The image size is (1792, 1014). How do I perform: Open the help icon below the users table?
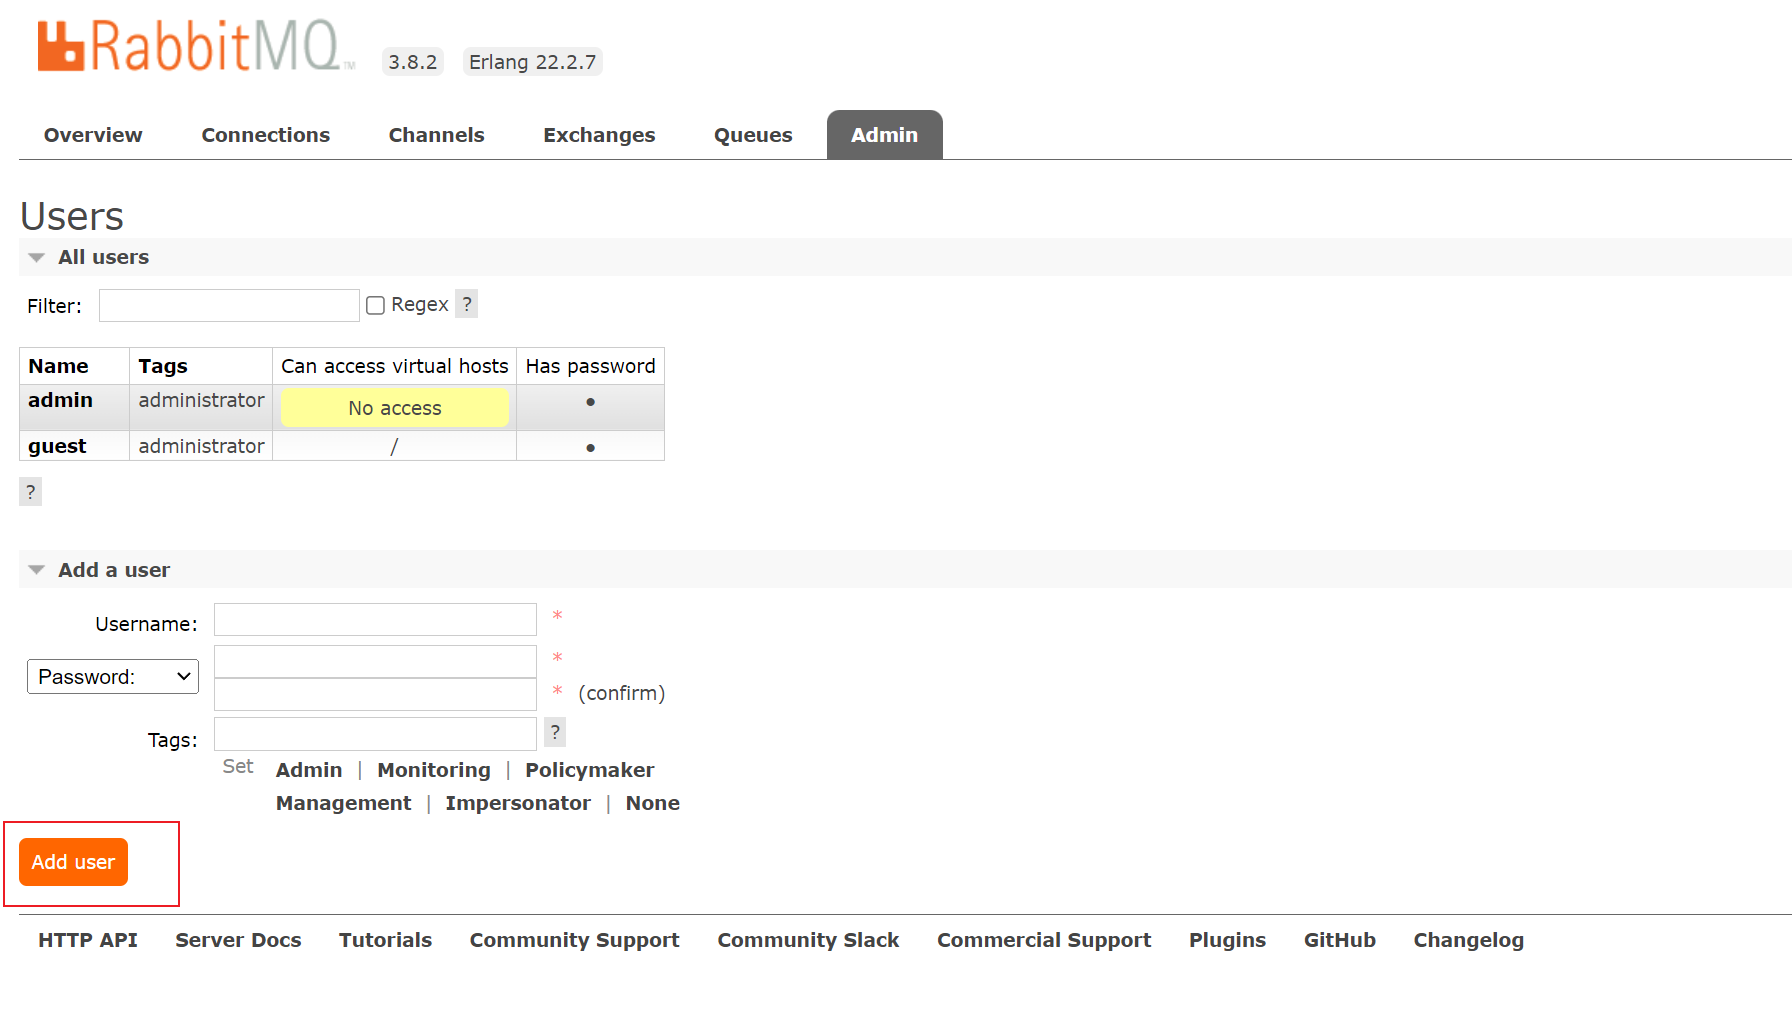(x=31, y=491)
